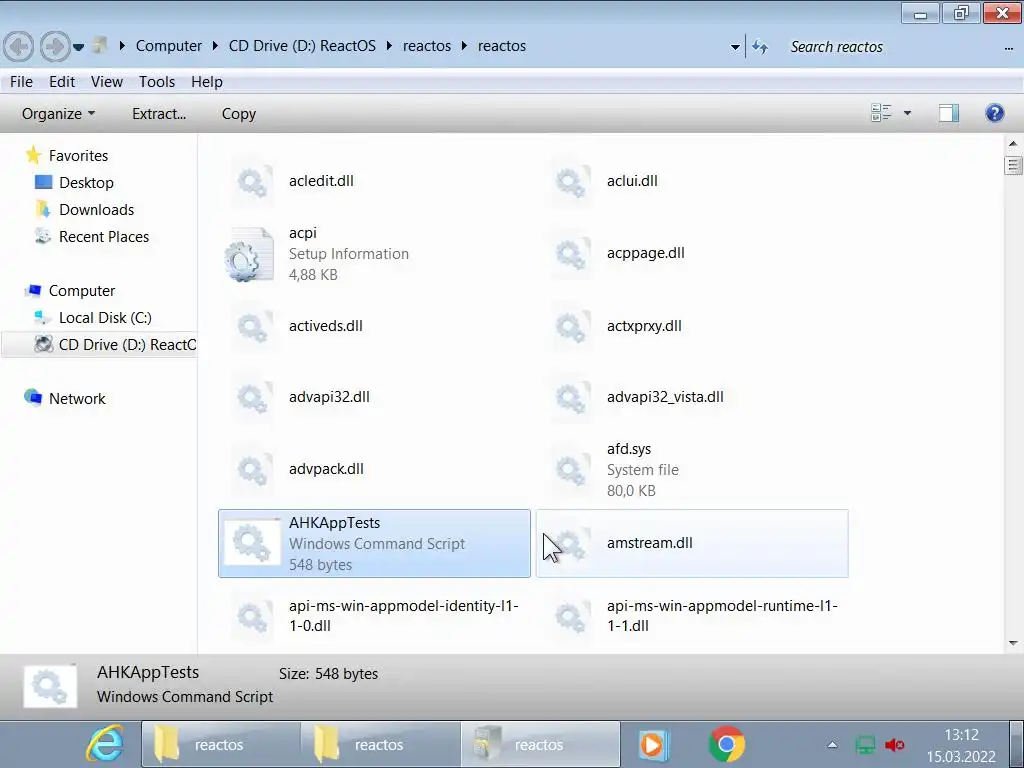Screen dimensions: 1024x768
Task: Click the amstream.dll file name
Action: 650,543
